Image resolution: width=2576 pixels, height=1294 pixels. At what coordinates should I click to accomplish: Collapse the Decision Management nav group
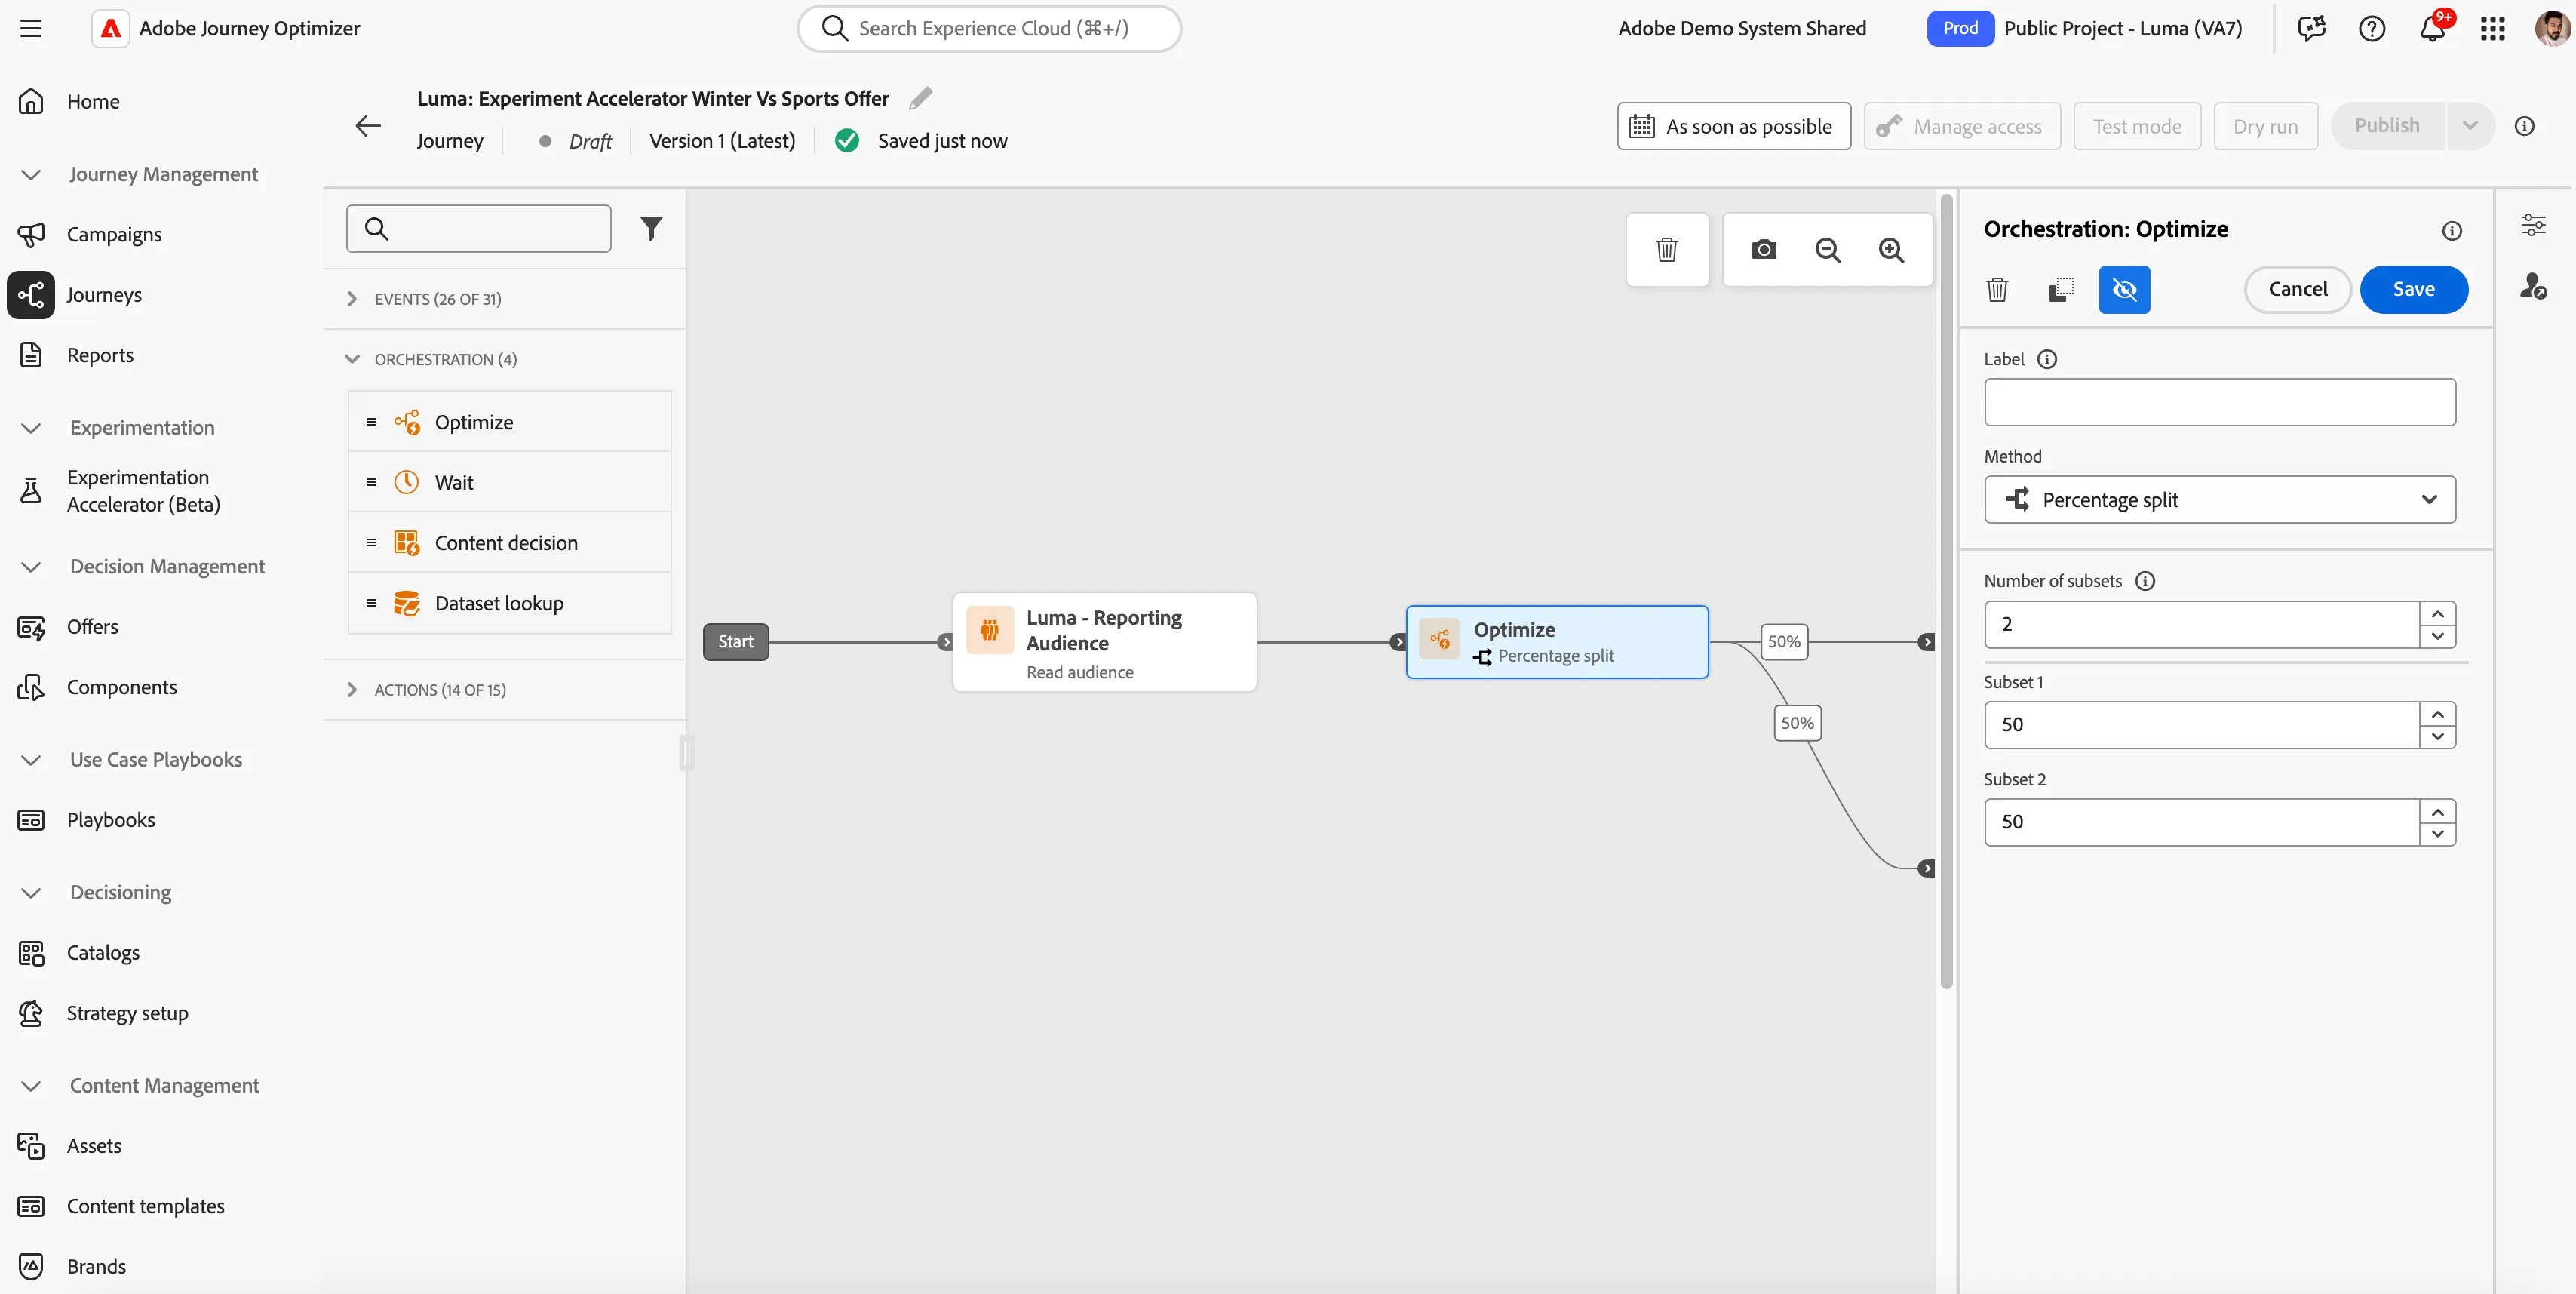pyautogui.click(x=31, y=567)
